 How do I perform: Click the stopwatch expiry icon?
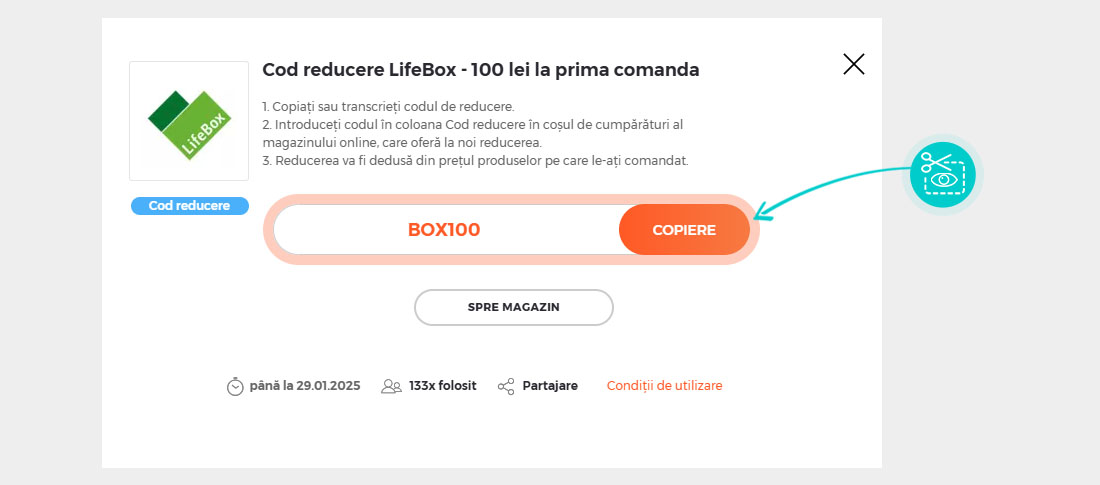pos(235,386)
